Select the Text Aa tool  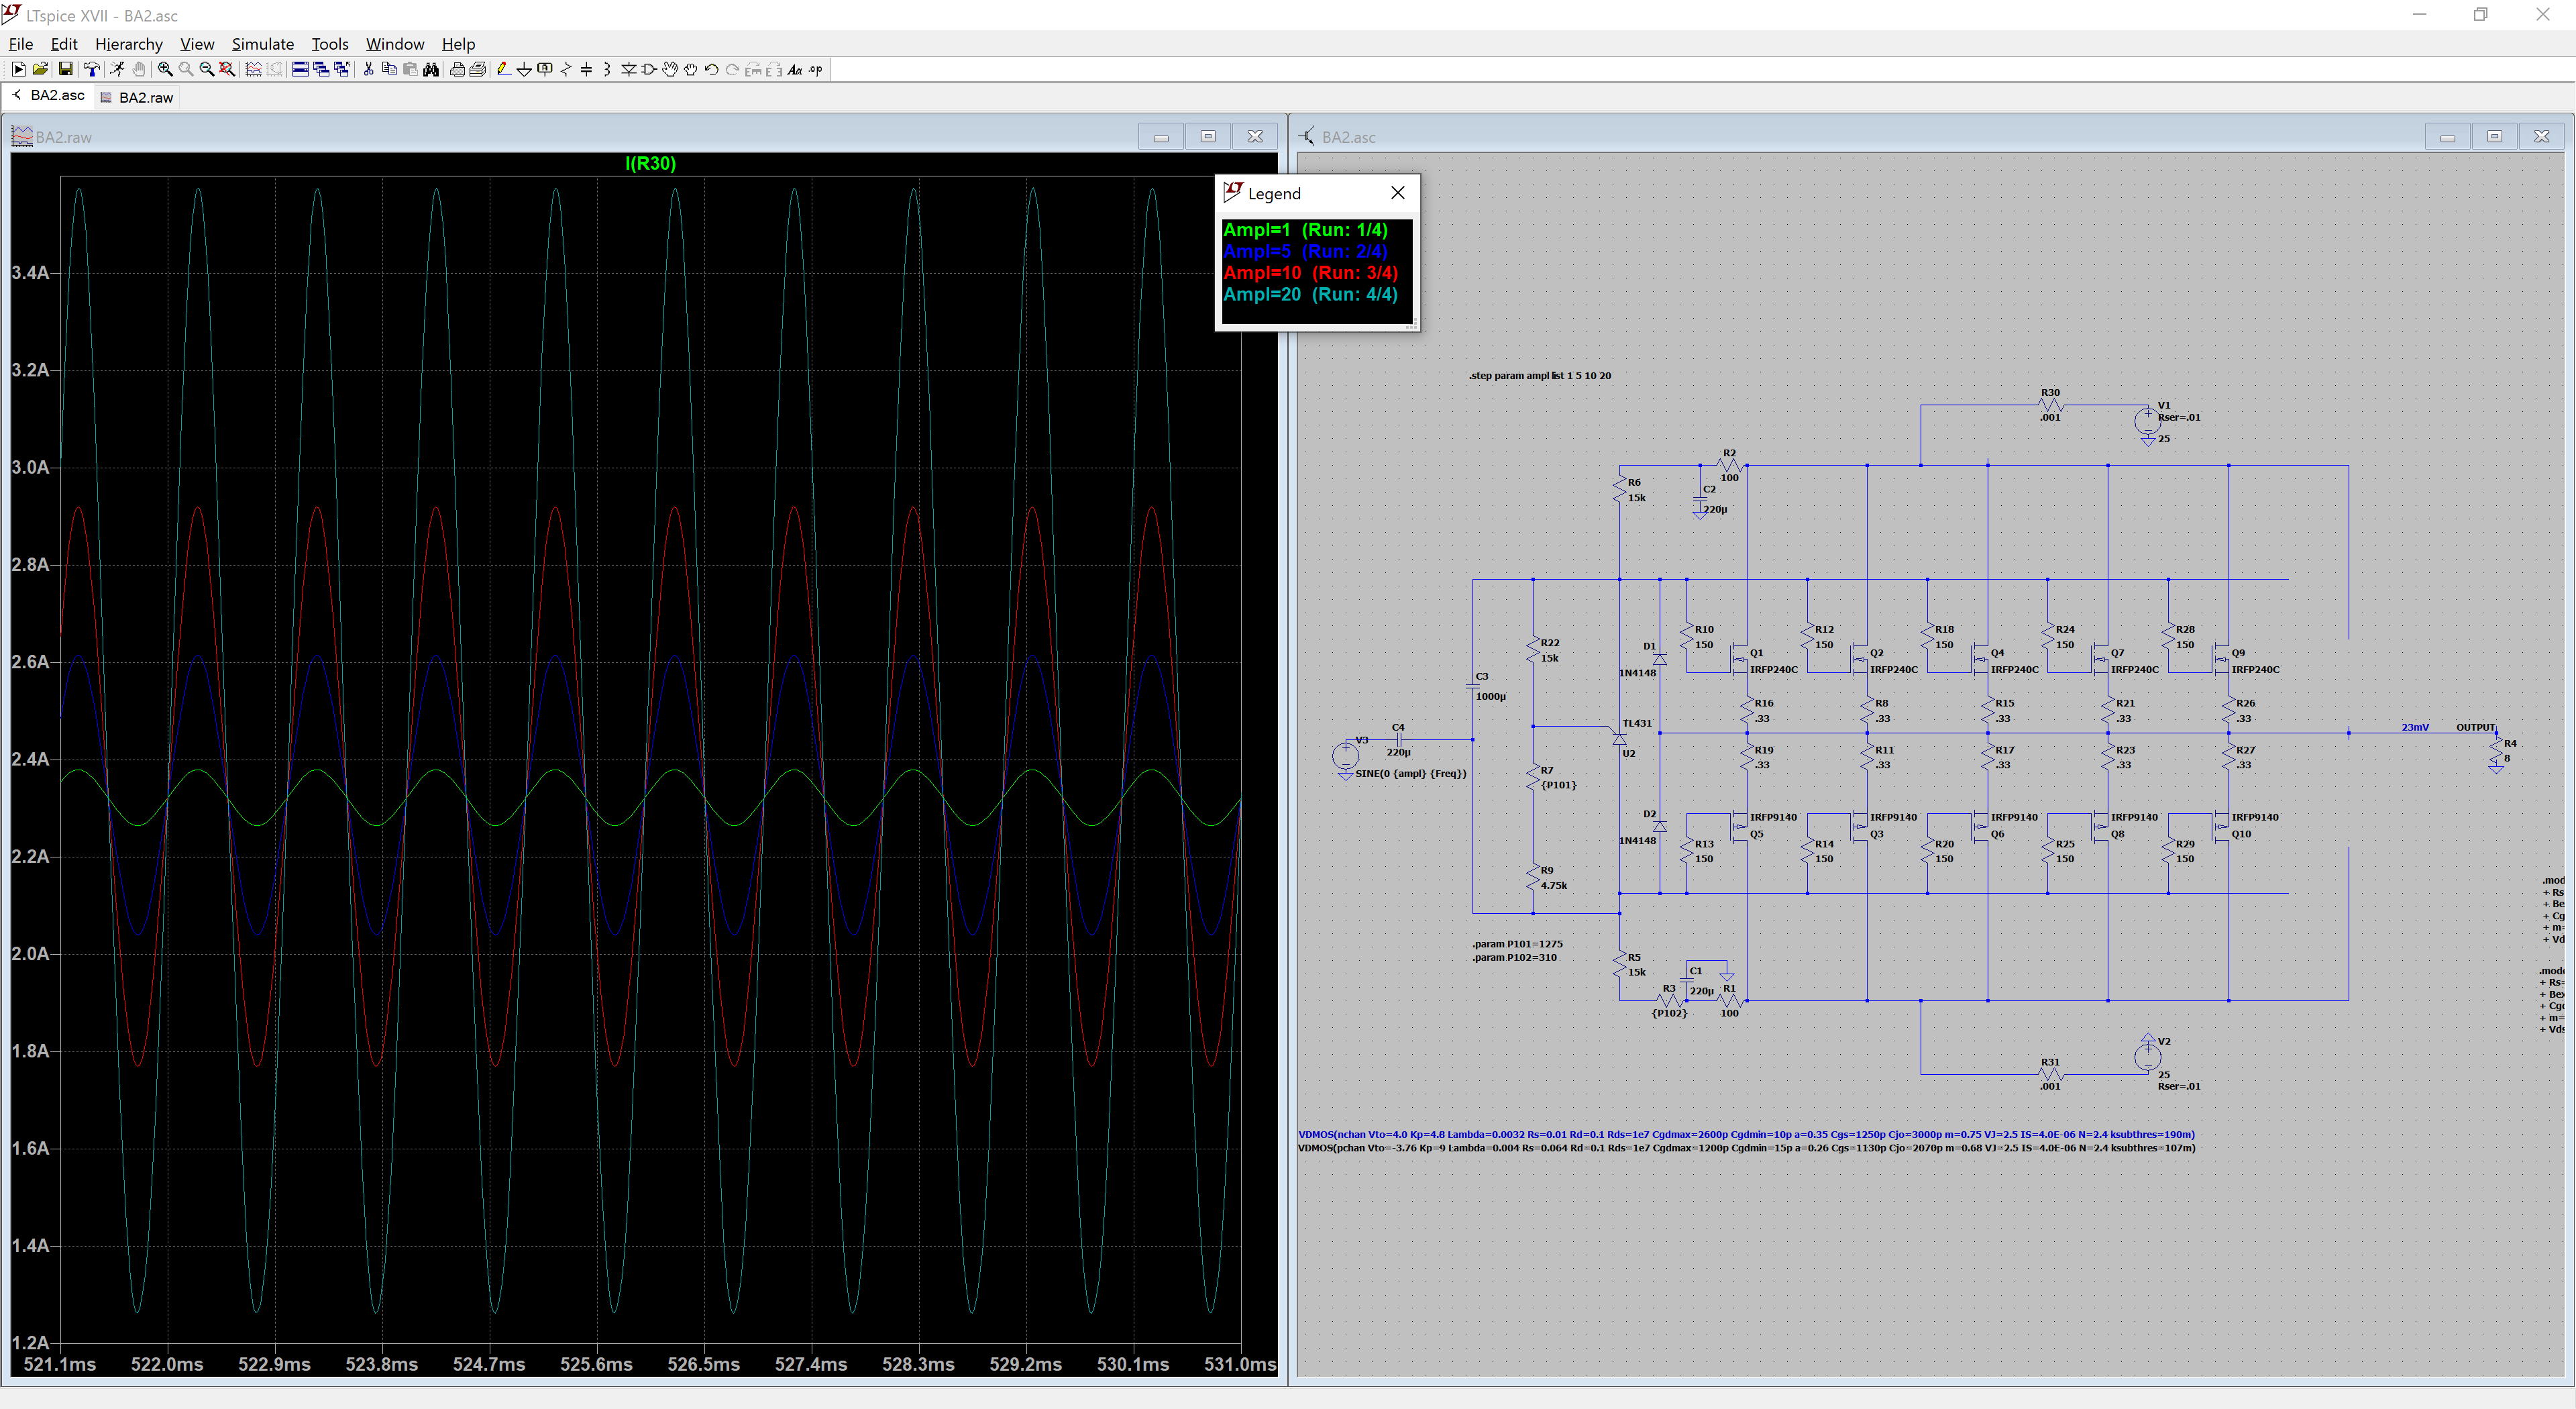(795, 69)
